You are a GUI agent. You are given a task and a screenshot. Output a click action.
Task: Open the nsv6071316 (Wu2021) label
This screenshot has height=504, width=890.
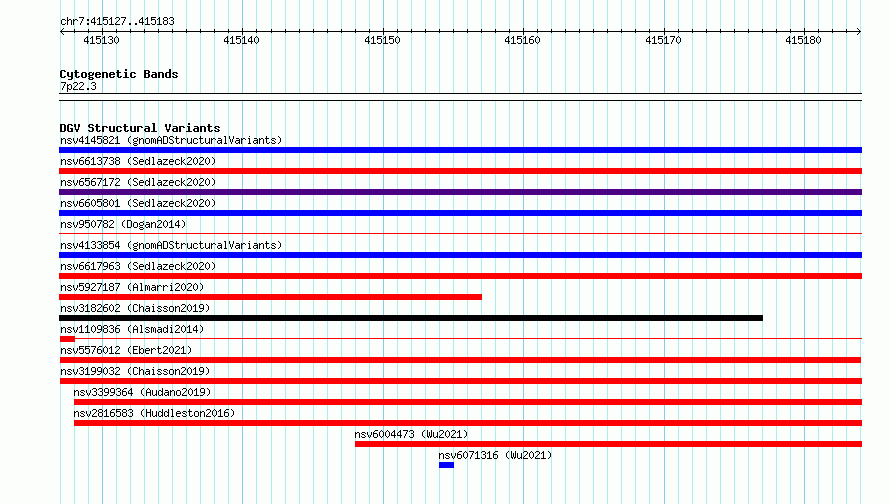click(495, 455)
